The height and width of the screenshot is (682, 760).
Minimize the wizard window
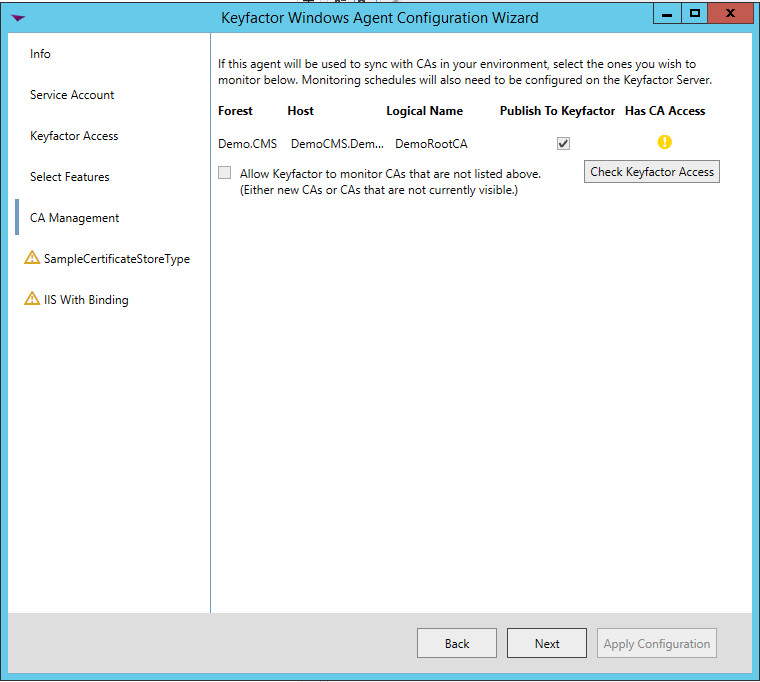point(667,13)
